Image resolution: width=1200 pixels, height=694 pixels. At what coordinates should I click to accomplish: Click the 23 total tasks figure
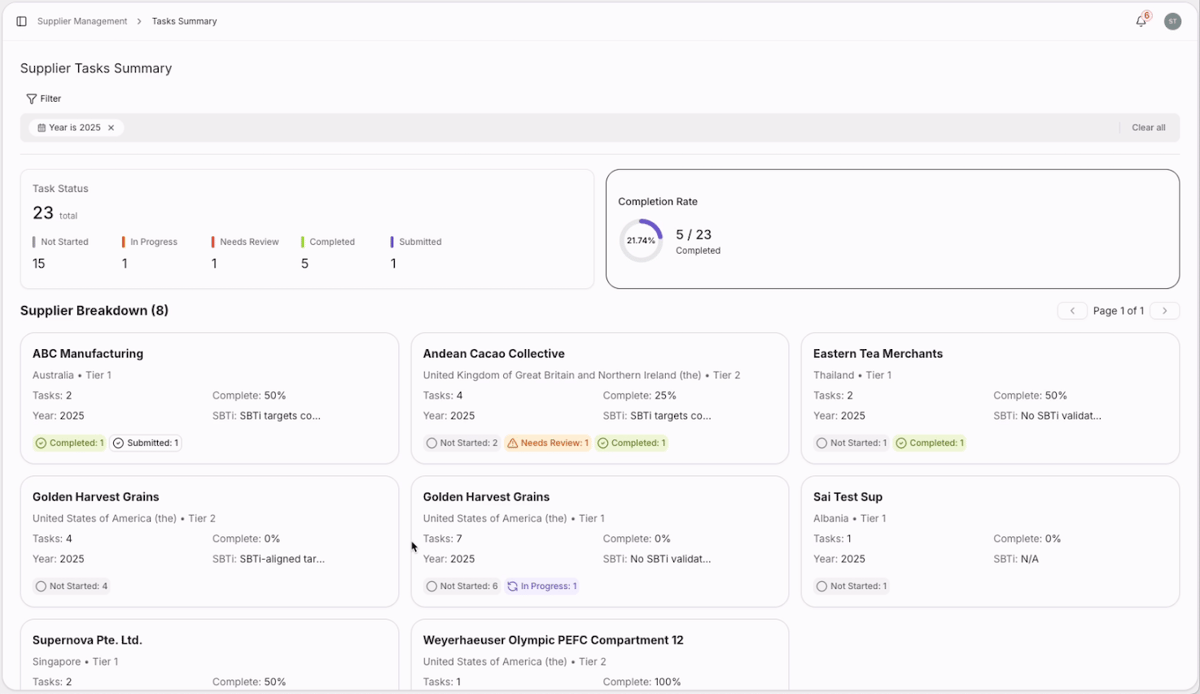pyautogui.click(x=43, y=213)
